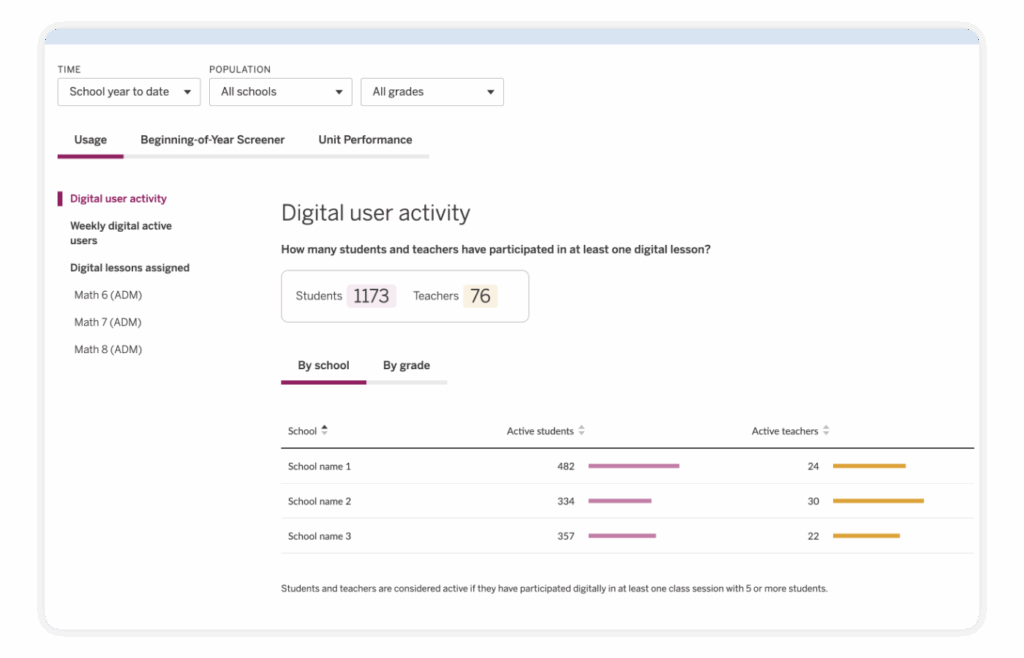Switch to the Usage tab
This screenshot has width=1024, height=658.
point(90,140)
